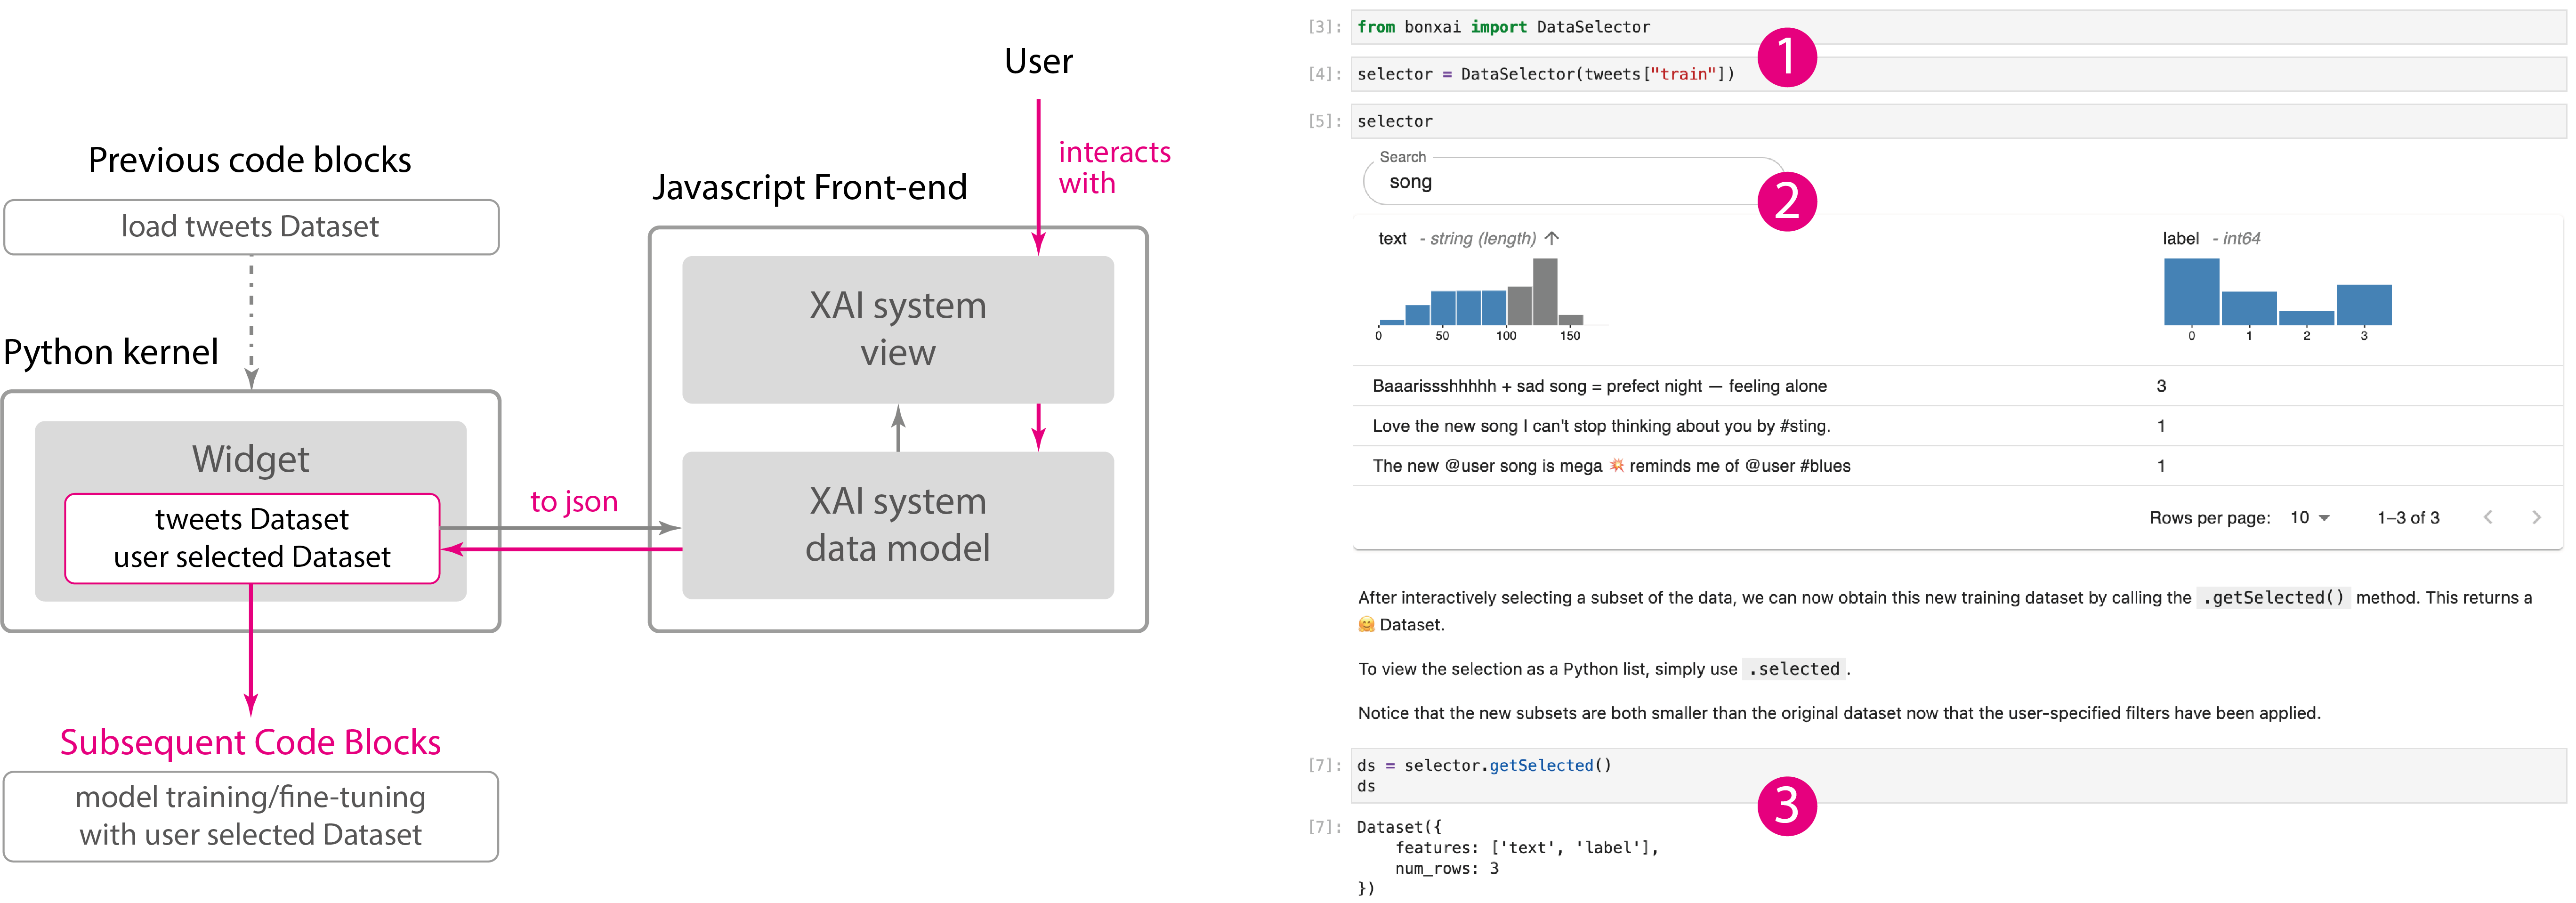Select the tallest gray bar in text-length histogram
Viewport: 2576px width, 903px height.
point(1545,291)
